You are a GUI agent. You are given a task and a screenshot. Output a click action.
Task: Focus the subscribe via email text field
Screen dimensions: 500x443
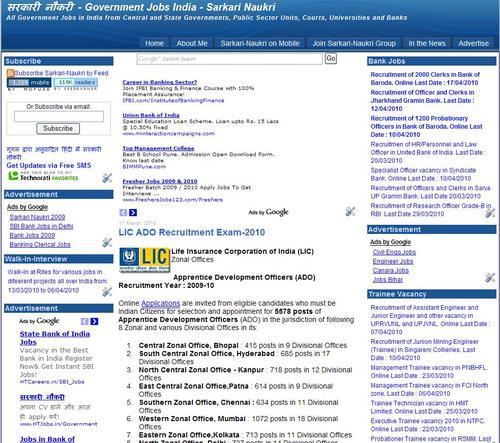[59, 116]
